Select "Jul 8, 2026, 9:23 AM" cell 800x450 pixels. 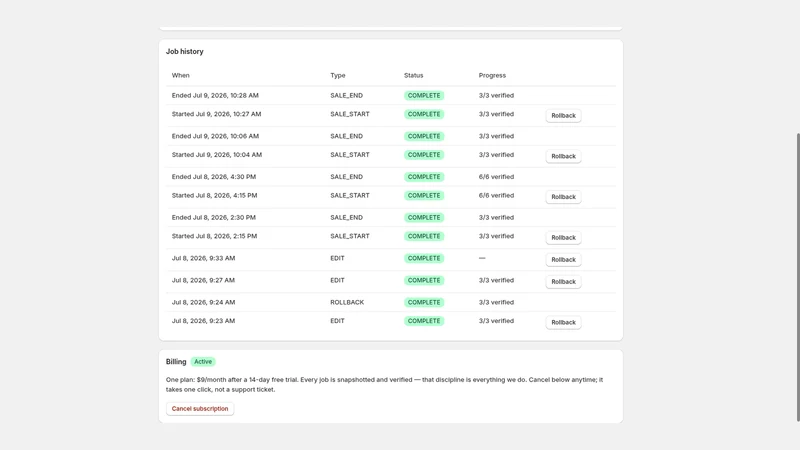(x=204, y=321)
